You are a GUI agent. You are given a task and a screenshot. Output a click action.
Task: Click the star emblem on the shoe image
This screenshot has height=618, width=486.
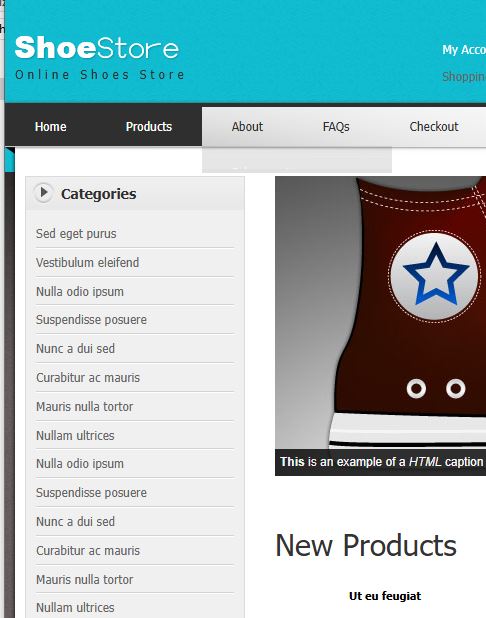point(436,275)
